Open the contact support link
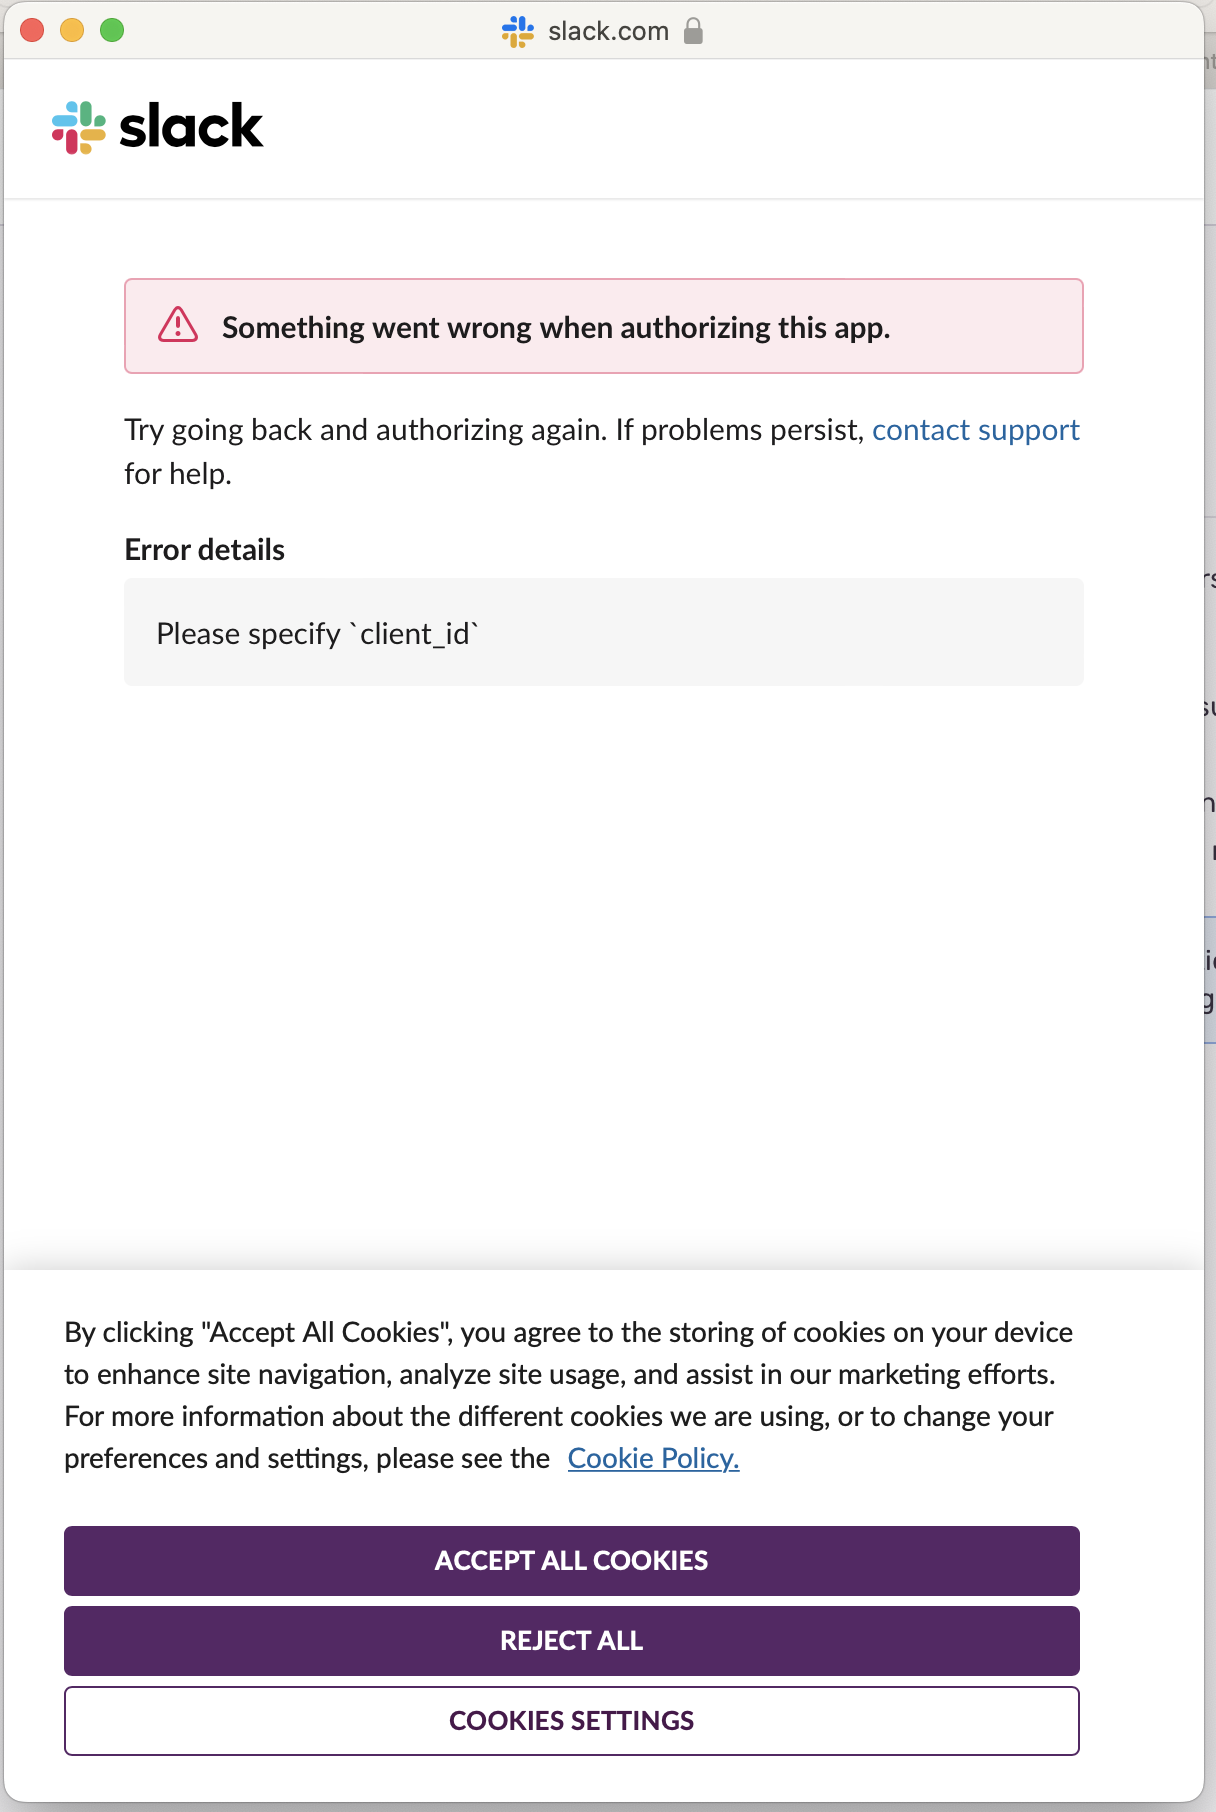Viewport: 1216px width, 1812px height. [976, 429]
